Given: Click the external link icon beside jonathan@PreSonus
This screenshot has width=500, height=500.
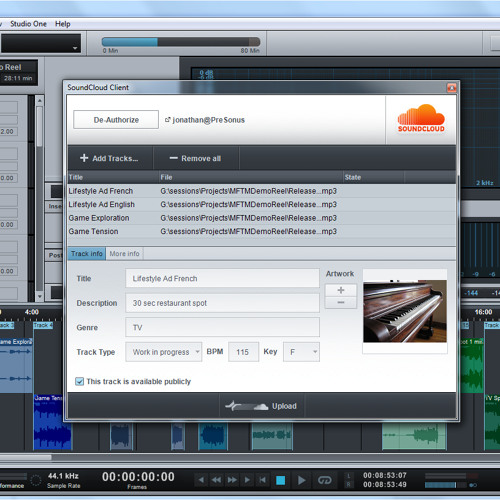Looking at the screenshot, I should (168, 120).
